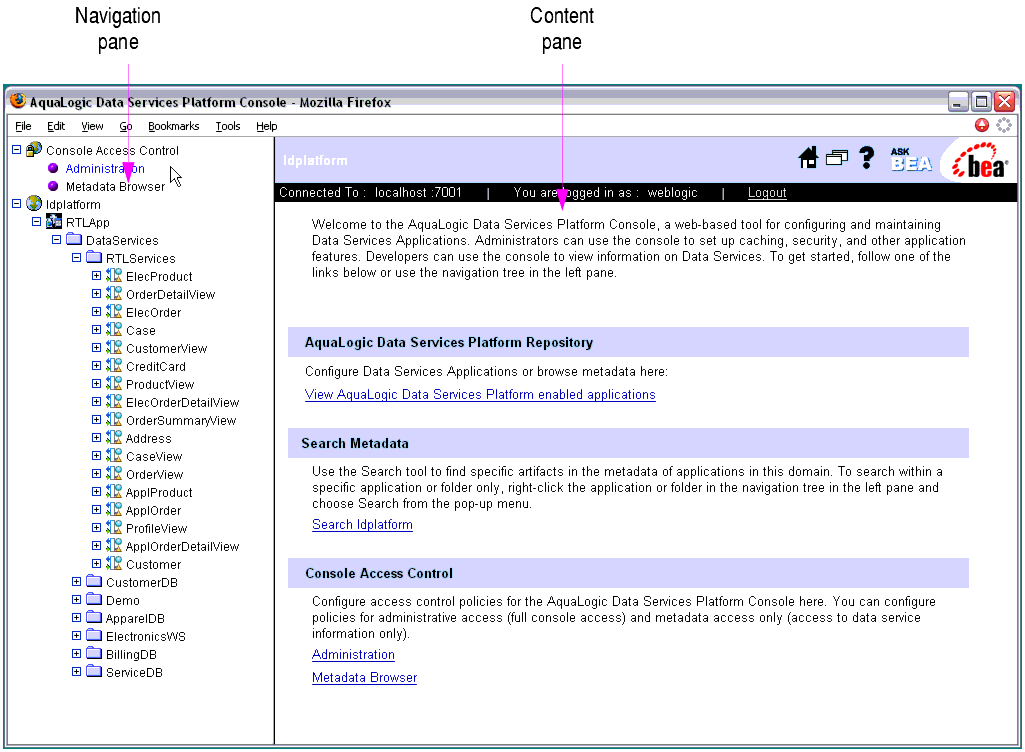Click the CreditCard data service icon
This screenshot has width=1025, height=752.
click(114, 366)
